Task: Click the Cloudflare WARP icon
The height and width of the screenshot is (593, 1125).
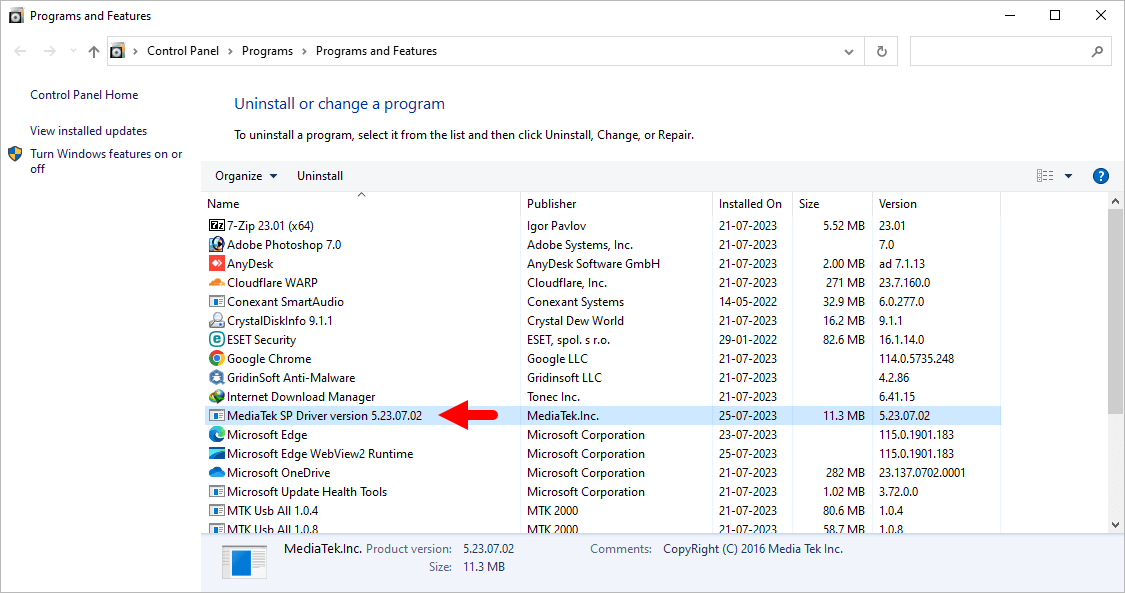Action: point(217,282)
